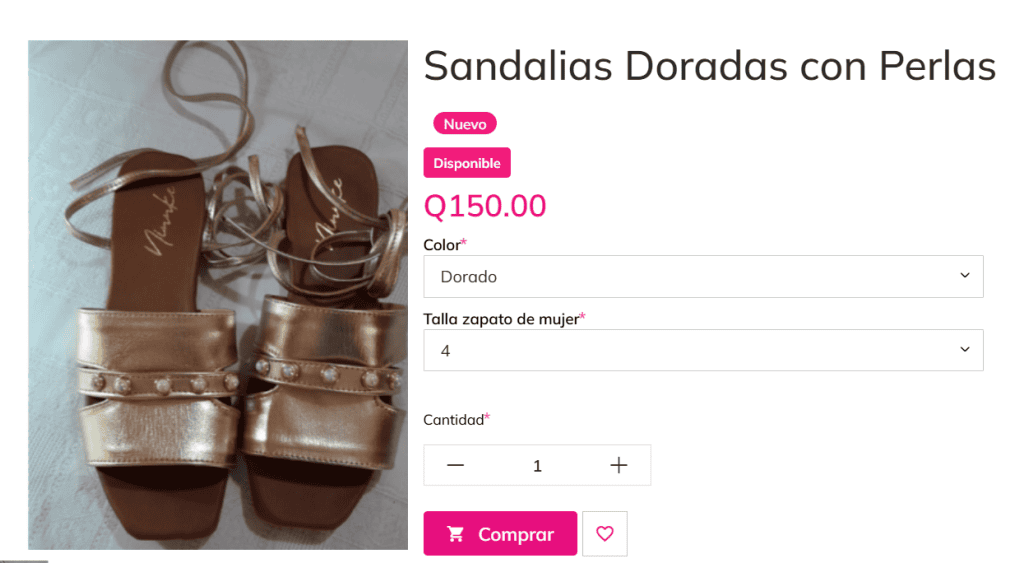
Task: Click the pink Nuevo badge
Action: tap(465, 123)
